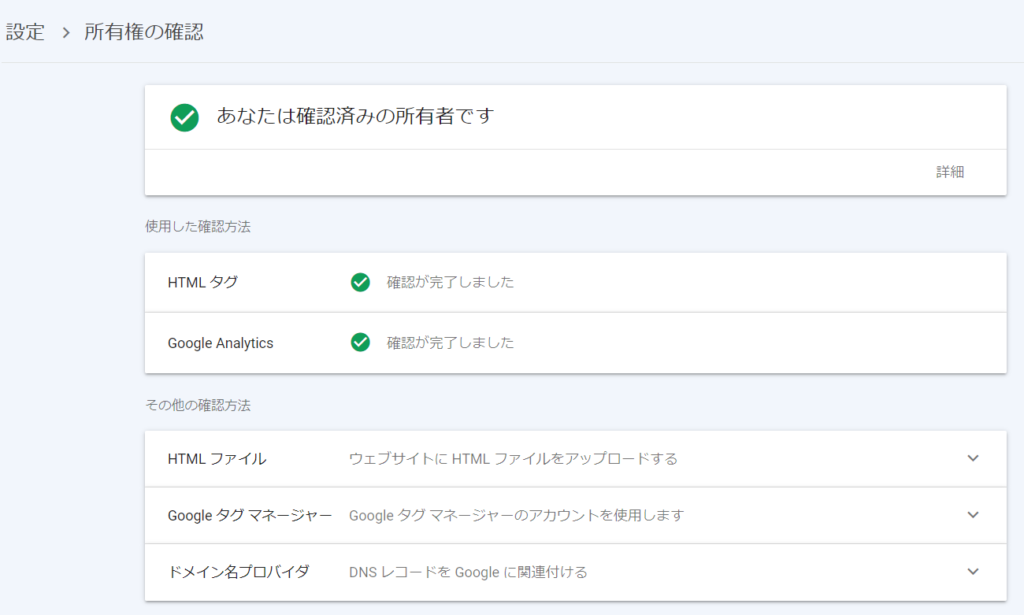
Task: Click the checkmark icon beside HTML タグ
Action: pyautogui.click(x=361, y=282)
